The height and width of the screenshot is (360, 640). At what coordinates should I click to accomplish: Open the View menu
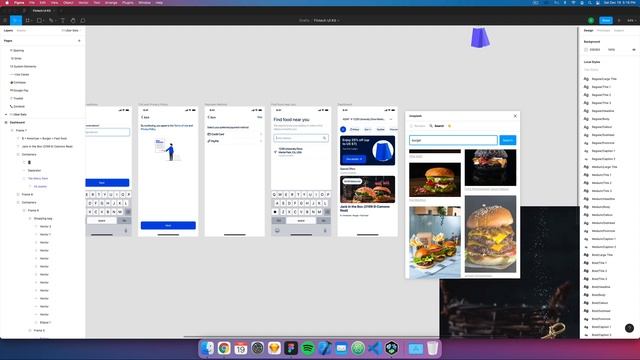[x=54, y=2]
